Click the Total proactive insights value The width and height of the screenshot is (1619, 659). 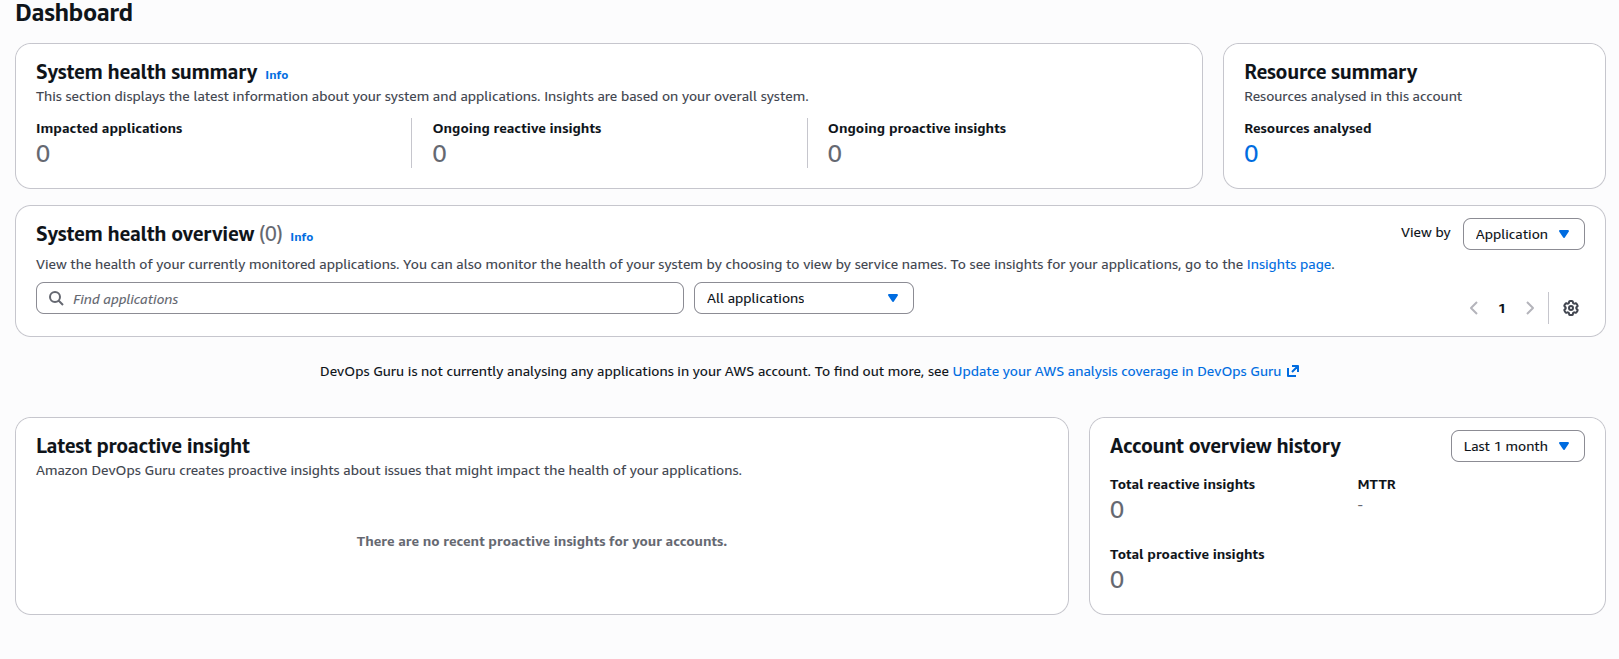pyautogui.click(x=1117, y=580)
